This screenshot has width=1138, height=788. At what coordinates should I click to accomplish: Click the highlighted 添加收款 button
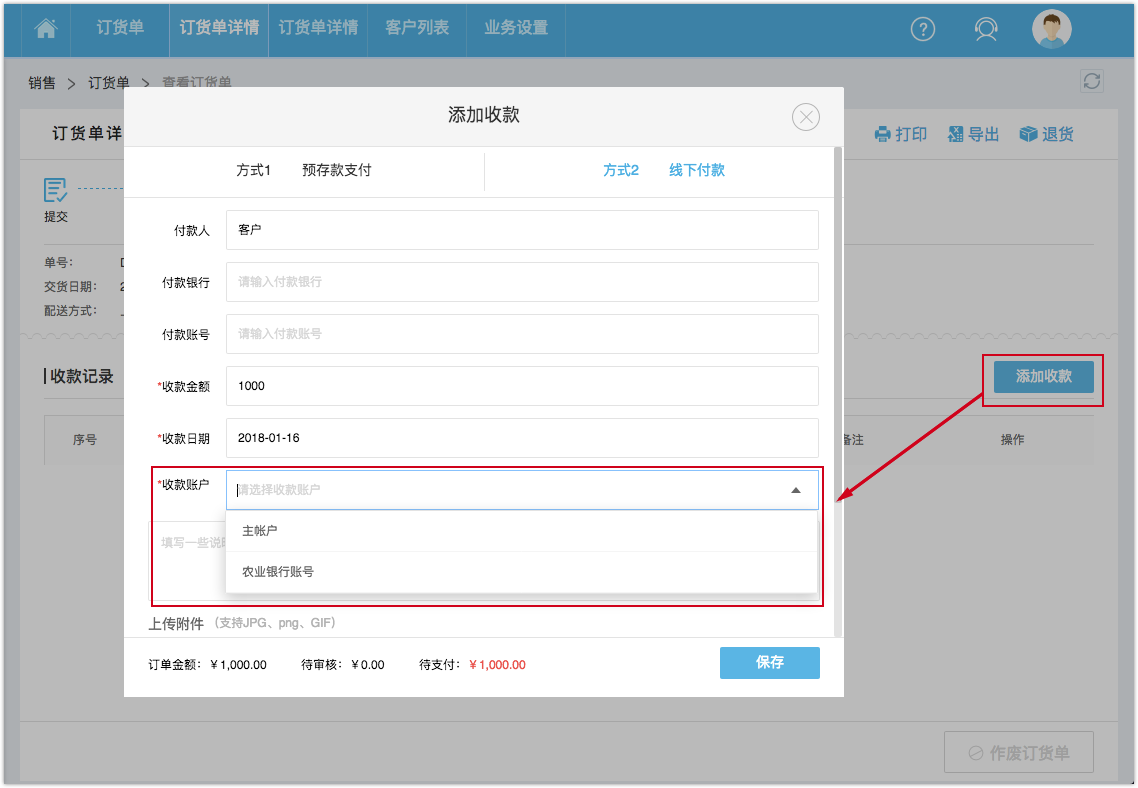click(x=1042, y=377)
